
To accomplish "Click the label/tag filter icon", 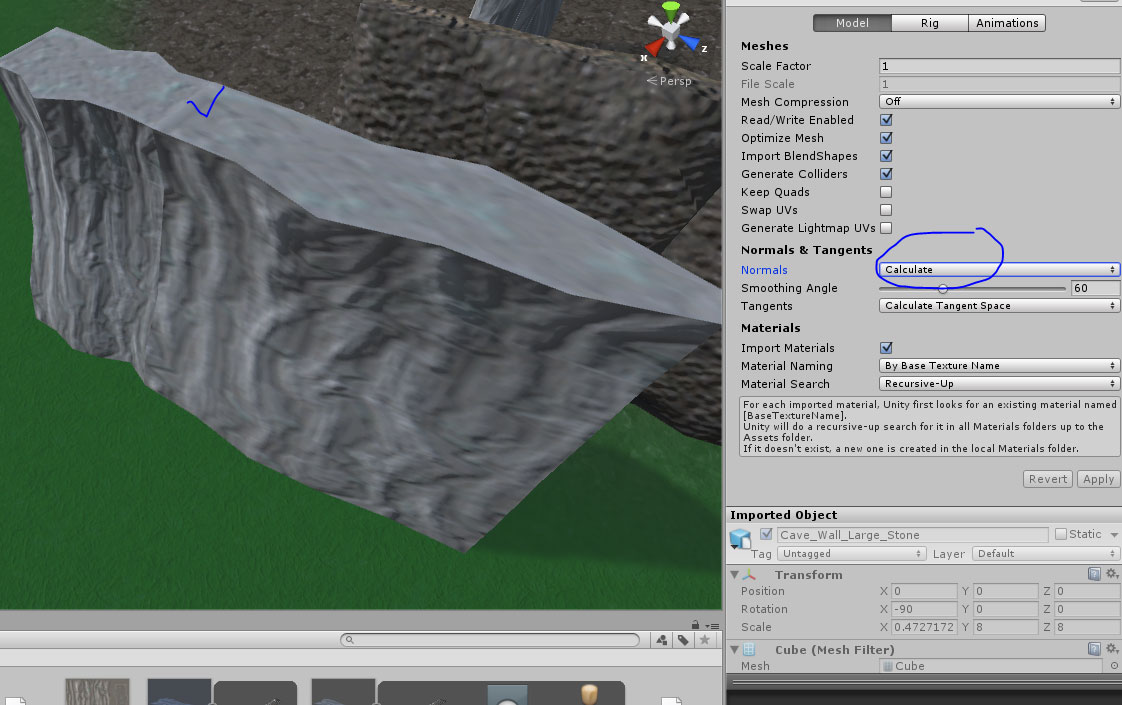I will pos(684,639).
